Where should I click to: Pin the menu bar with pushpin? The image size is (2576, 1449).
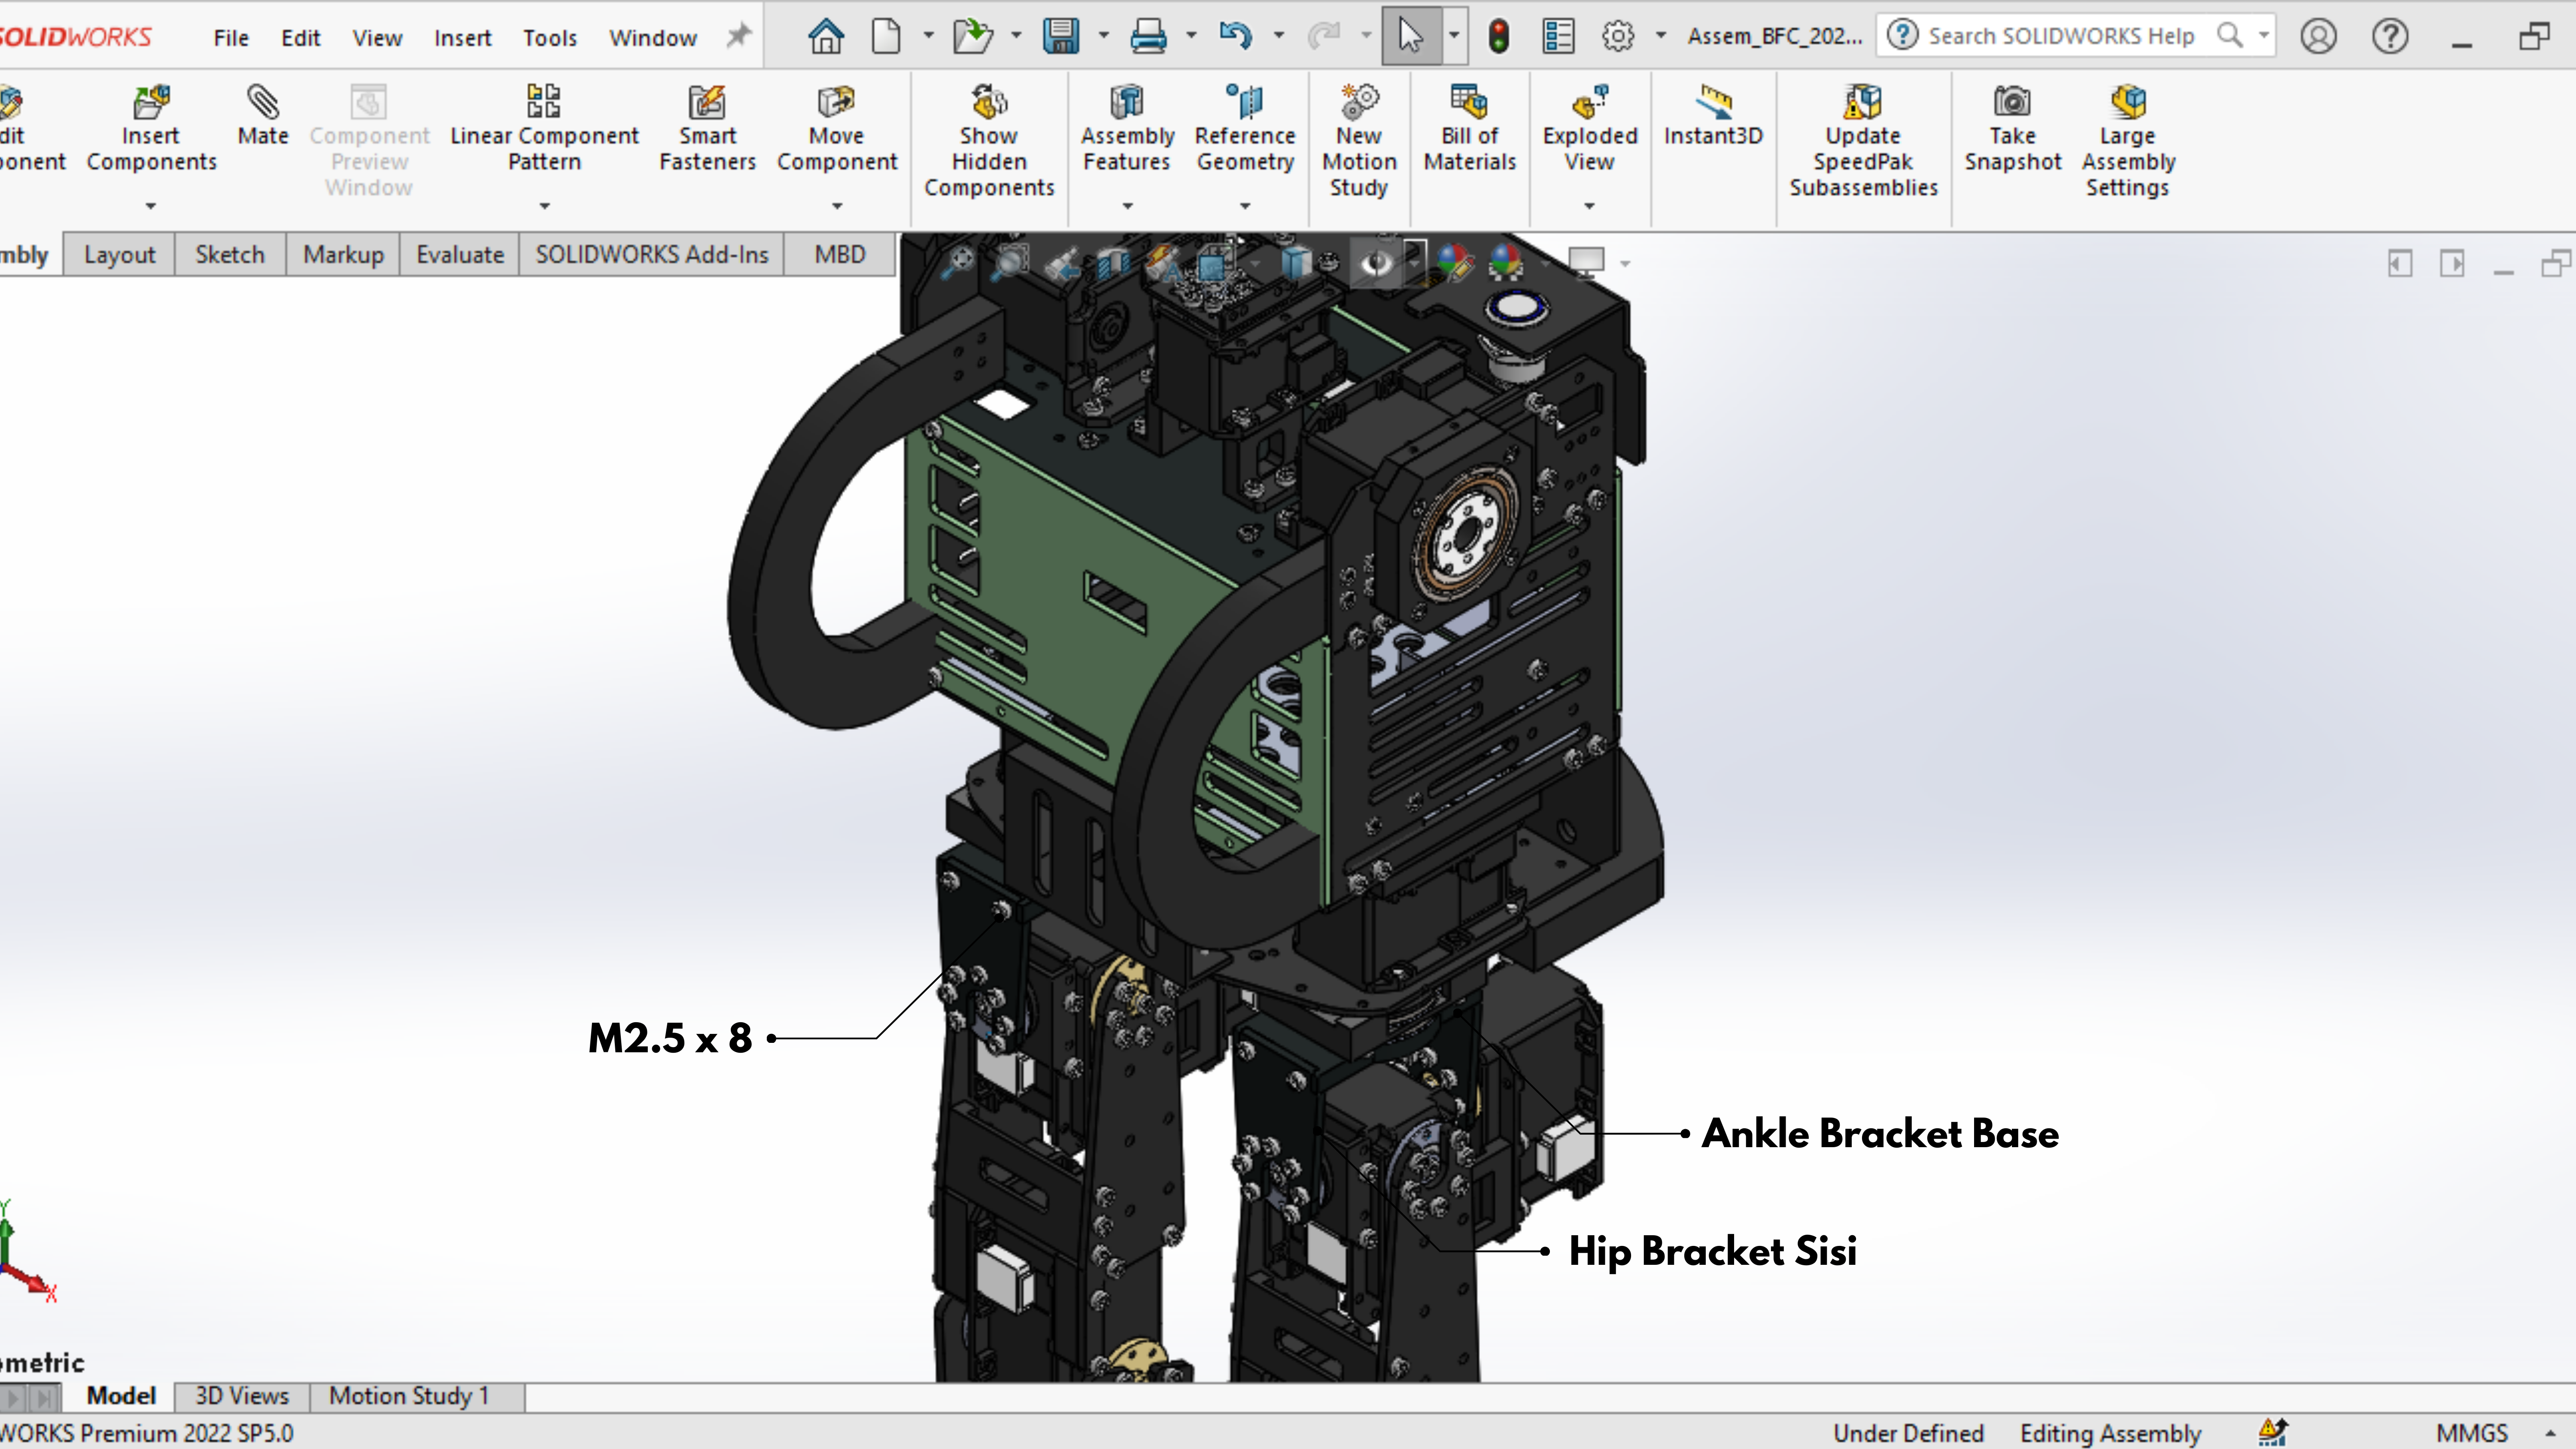(738, 36)
